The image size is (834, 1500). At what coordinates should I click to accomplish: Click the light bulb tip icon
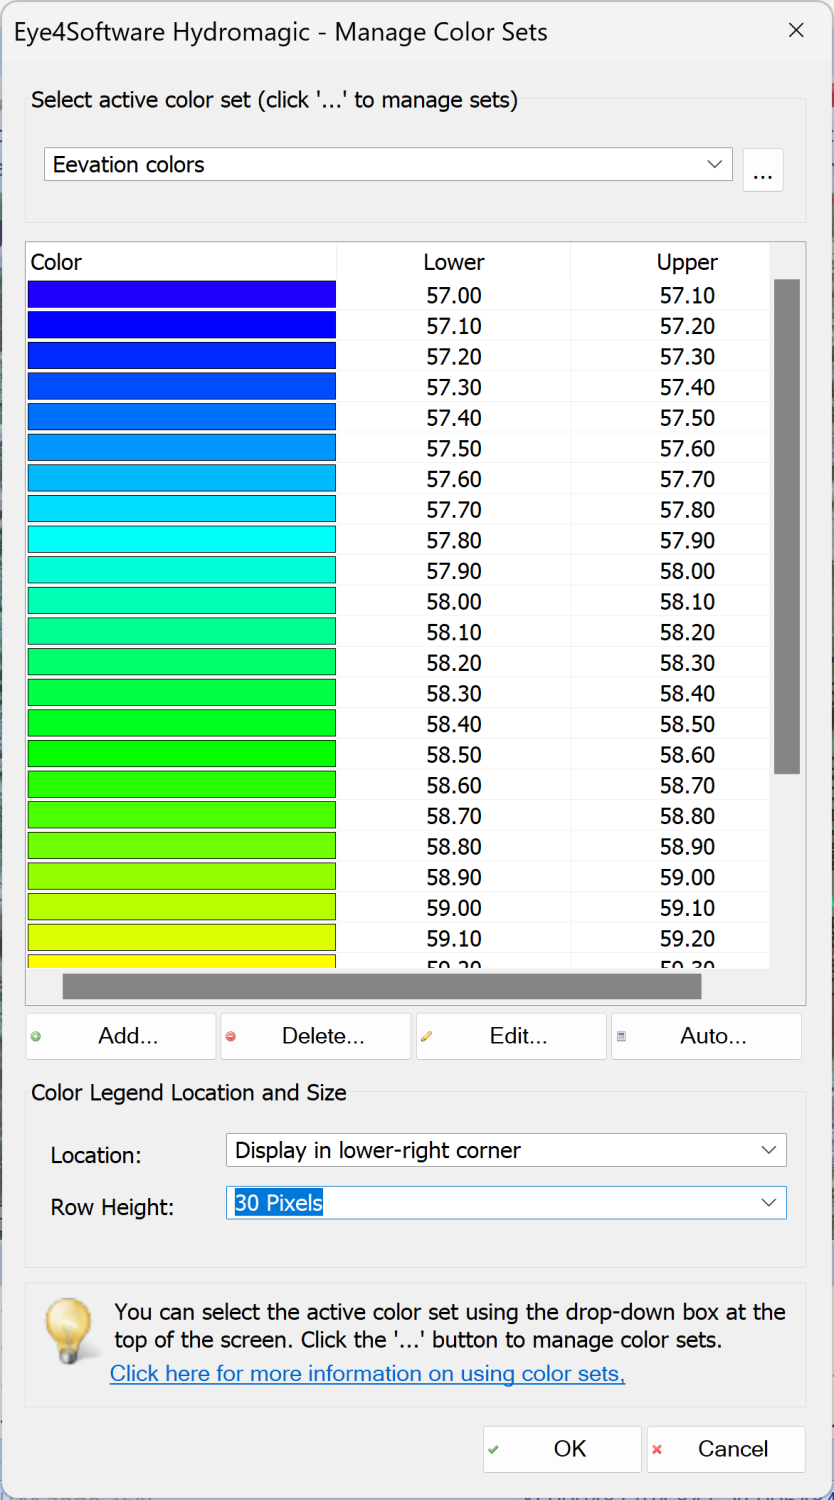click(70, 1332)
